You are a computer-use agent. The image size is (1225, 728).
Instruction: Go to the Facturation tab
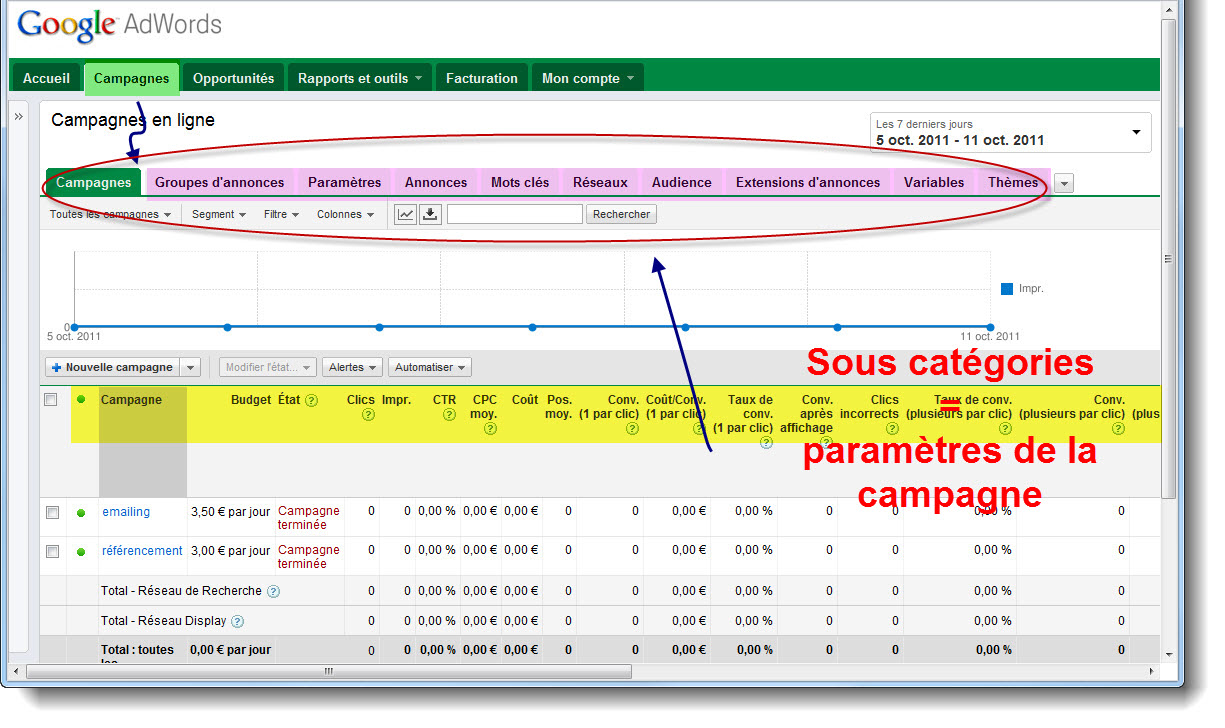(x=482, y=78)
